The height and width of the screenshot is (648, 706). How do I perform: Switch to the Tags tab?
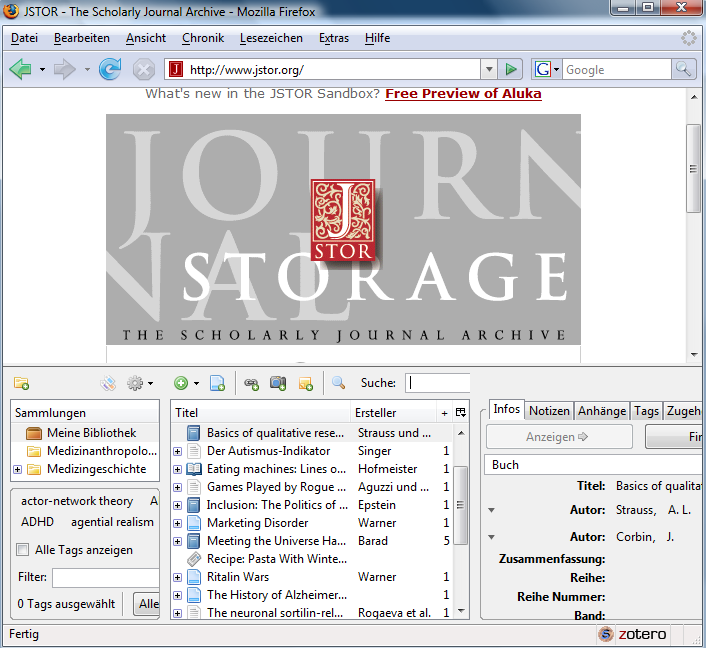[x=647, y=411]
